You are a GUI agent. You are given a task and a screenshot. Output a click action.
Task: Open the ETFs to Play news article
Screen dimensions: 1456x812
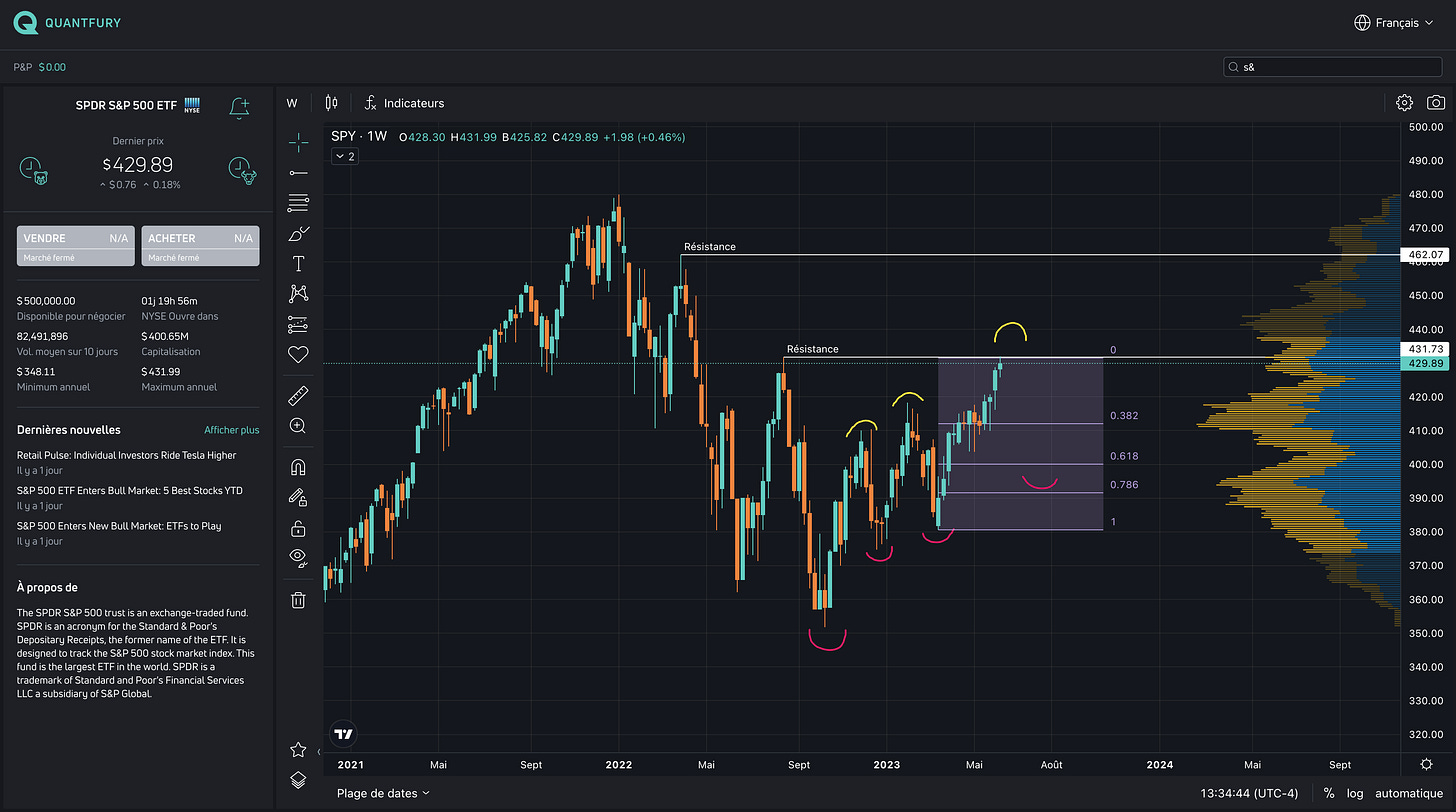[x=119, y=526]
